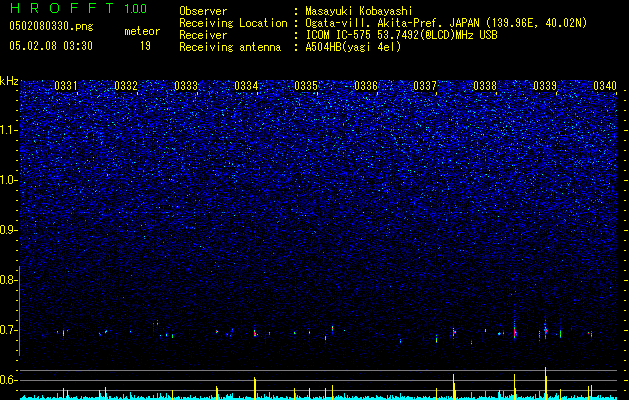Click the 0.8 kHz axis label
Image resolution: width=629 pixels, height=400 pixels.
(8, 280)
